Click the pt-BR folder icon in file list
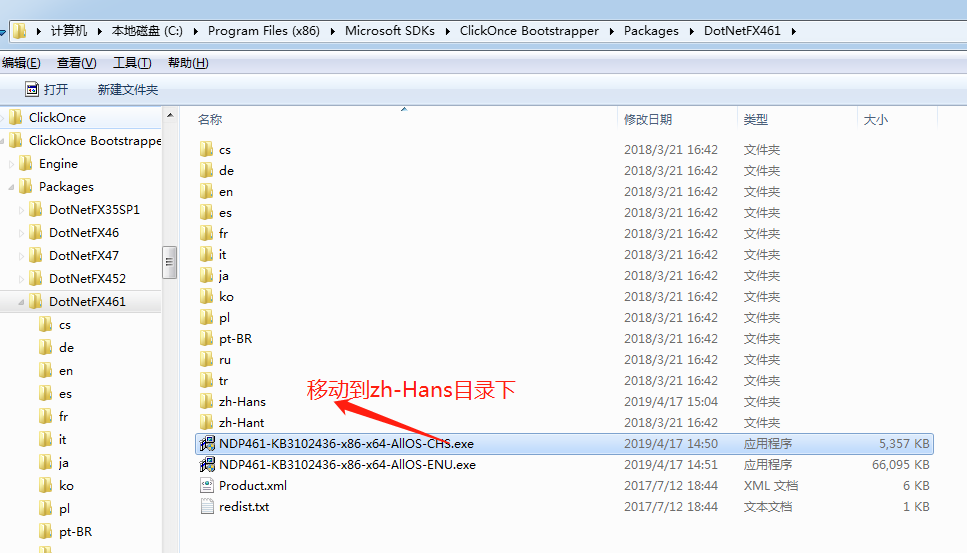This screenshot has width=967, height=553. pos(207,339)
